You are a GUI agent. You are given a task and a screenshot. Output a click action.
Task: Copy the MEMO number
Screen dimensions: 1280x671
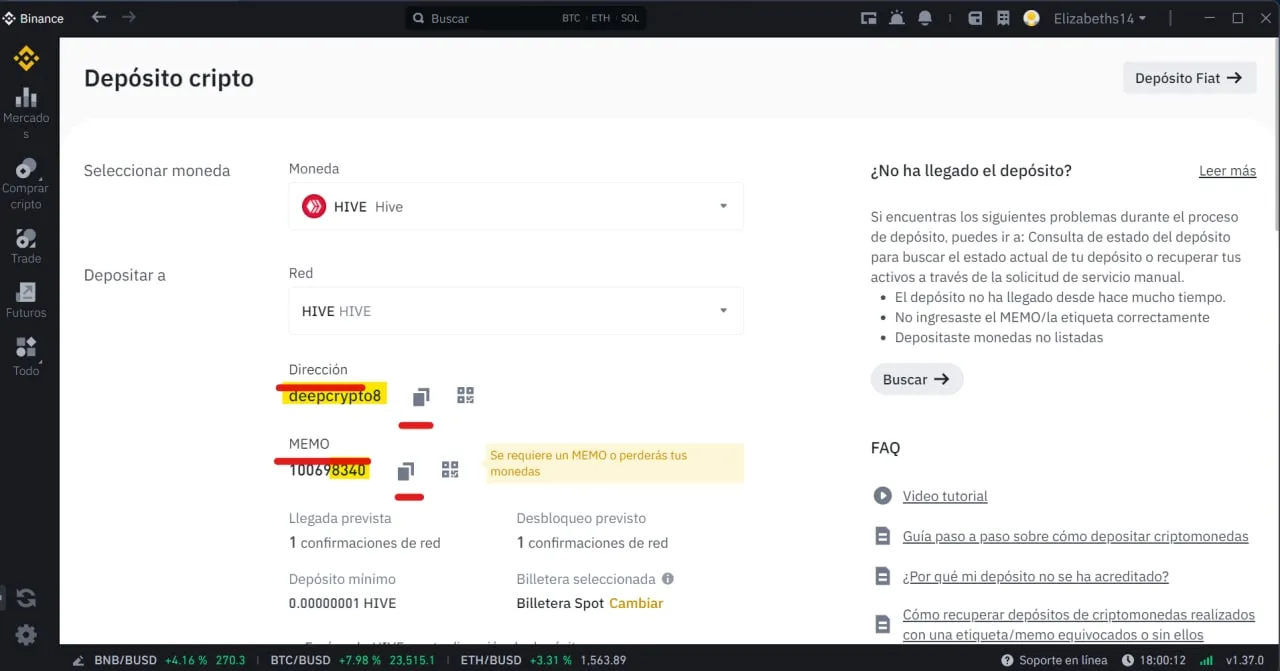(405, 470)
